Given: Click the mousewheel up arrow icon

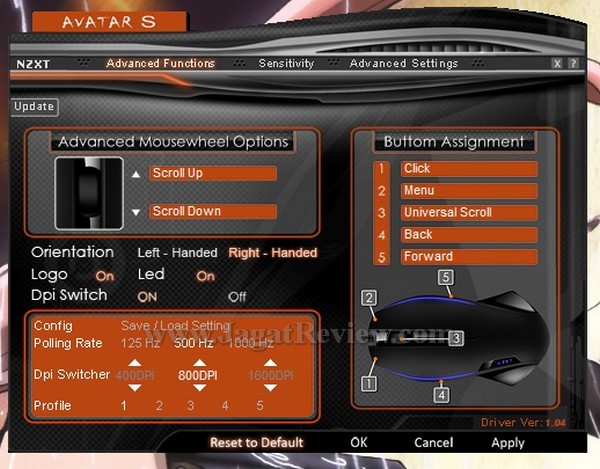Looking at the screenshot, I should pos(136,174).
